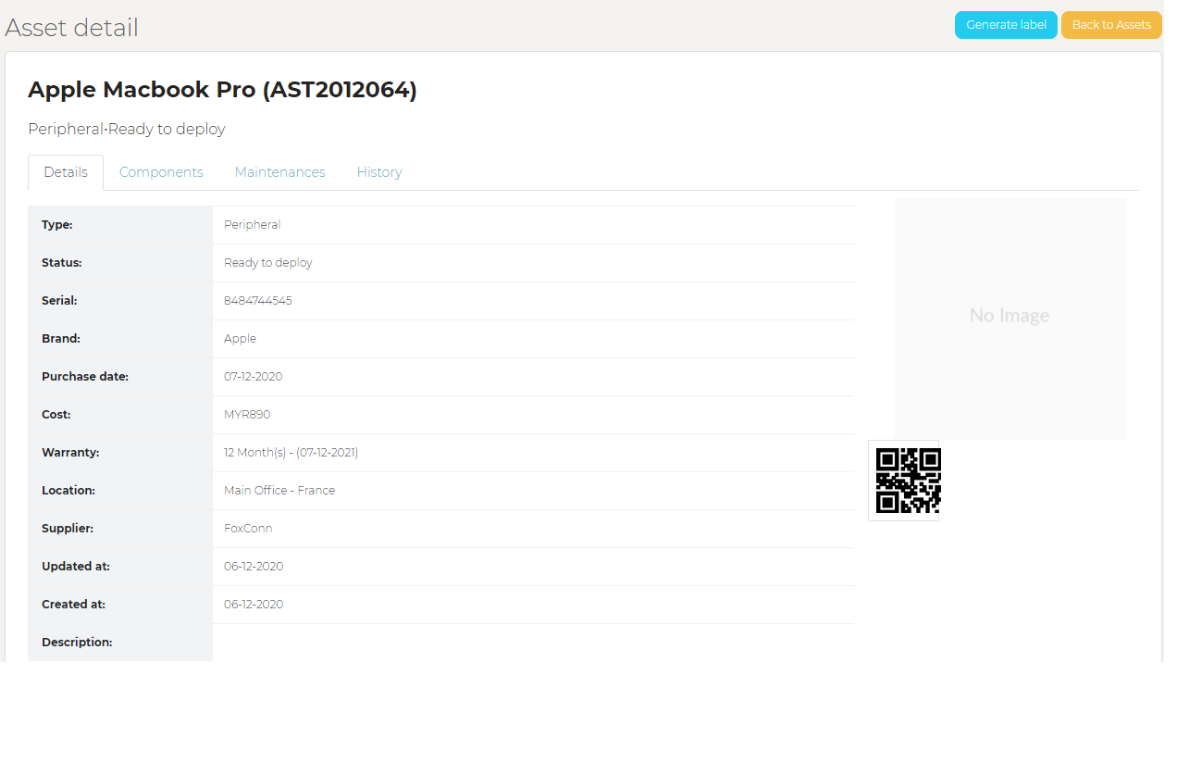Viewport: 1180px width, 762px height.
Task: Click the Brand value Apple
Action: pos(240,339)
